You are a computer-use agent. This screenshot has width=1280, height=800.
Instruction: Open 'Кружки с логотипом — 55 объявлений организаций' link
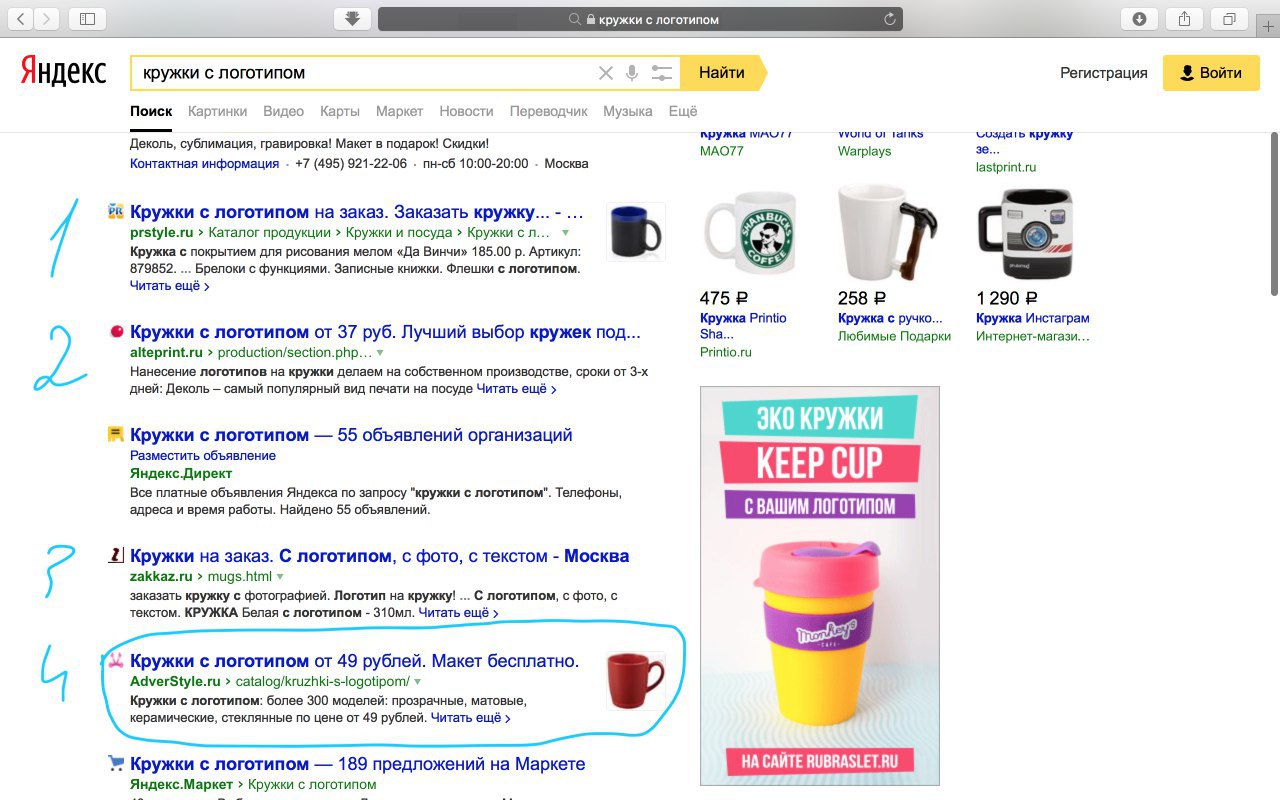pos(351,435)
